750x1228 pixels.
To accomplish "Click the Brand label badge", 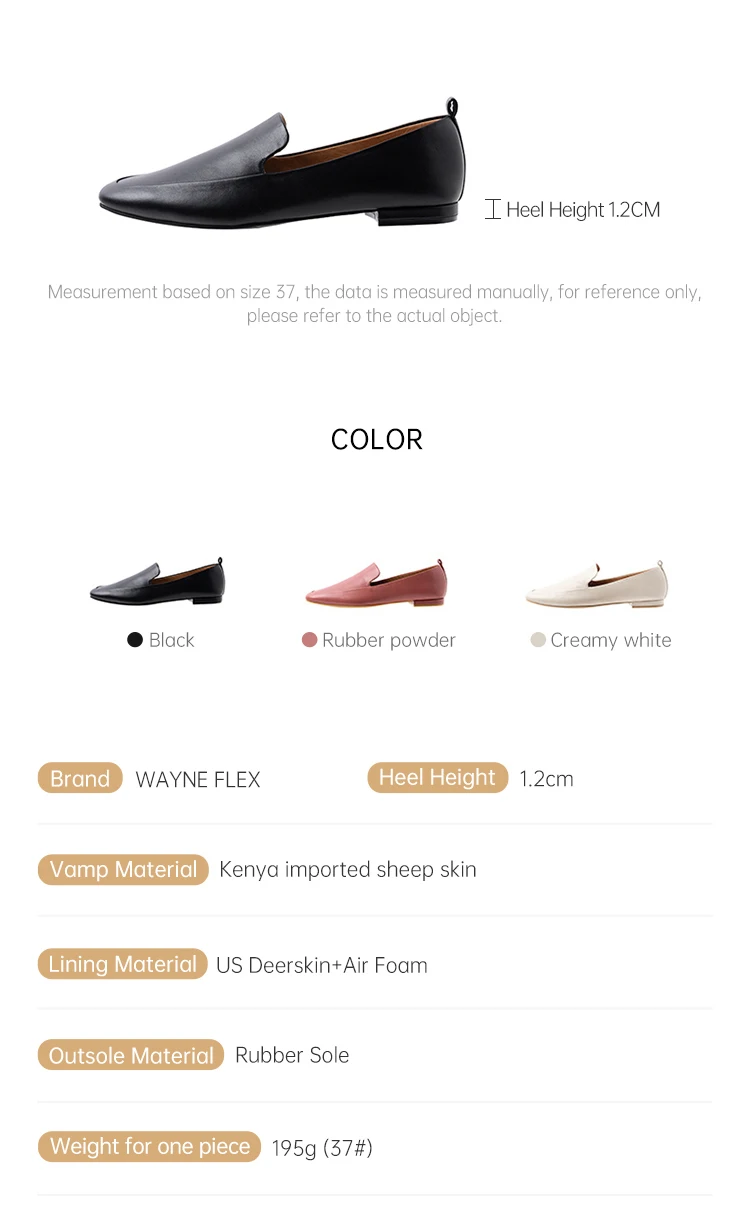I will point(80,779).
